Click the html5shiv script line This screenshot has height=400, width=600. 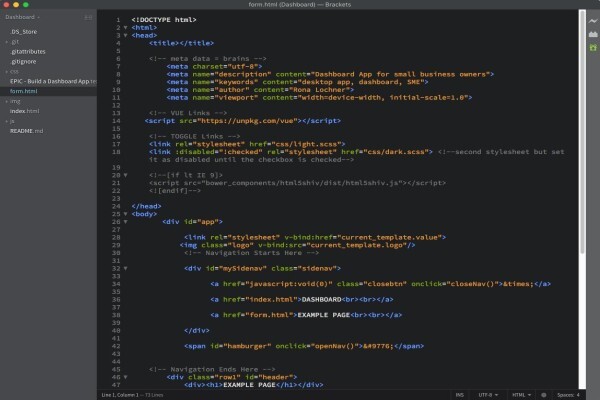coord(297,183)
